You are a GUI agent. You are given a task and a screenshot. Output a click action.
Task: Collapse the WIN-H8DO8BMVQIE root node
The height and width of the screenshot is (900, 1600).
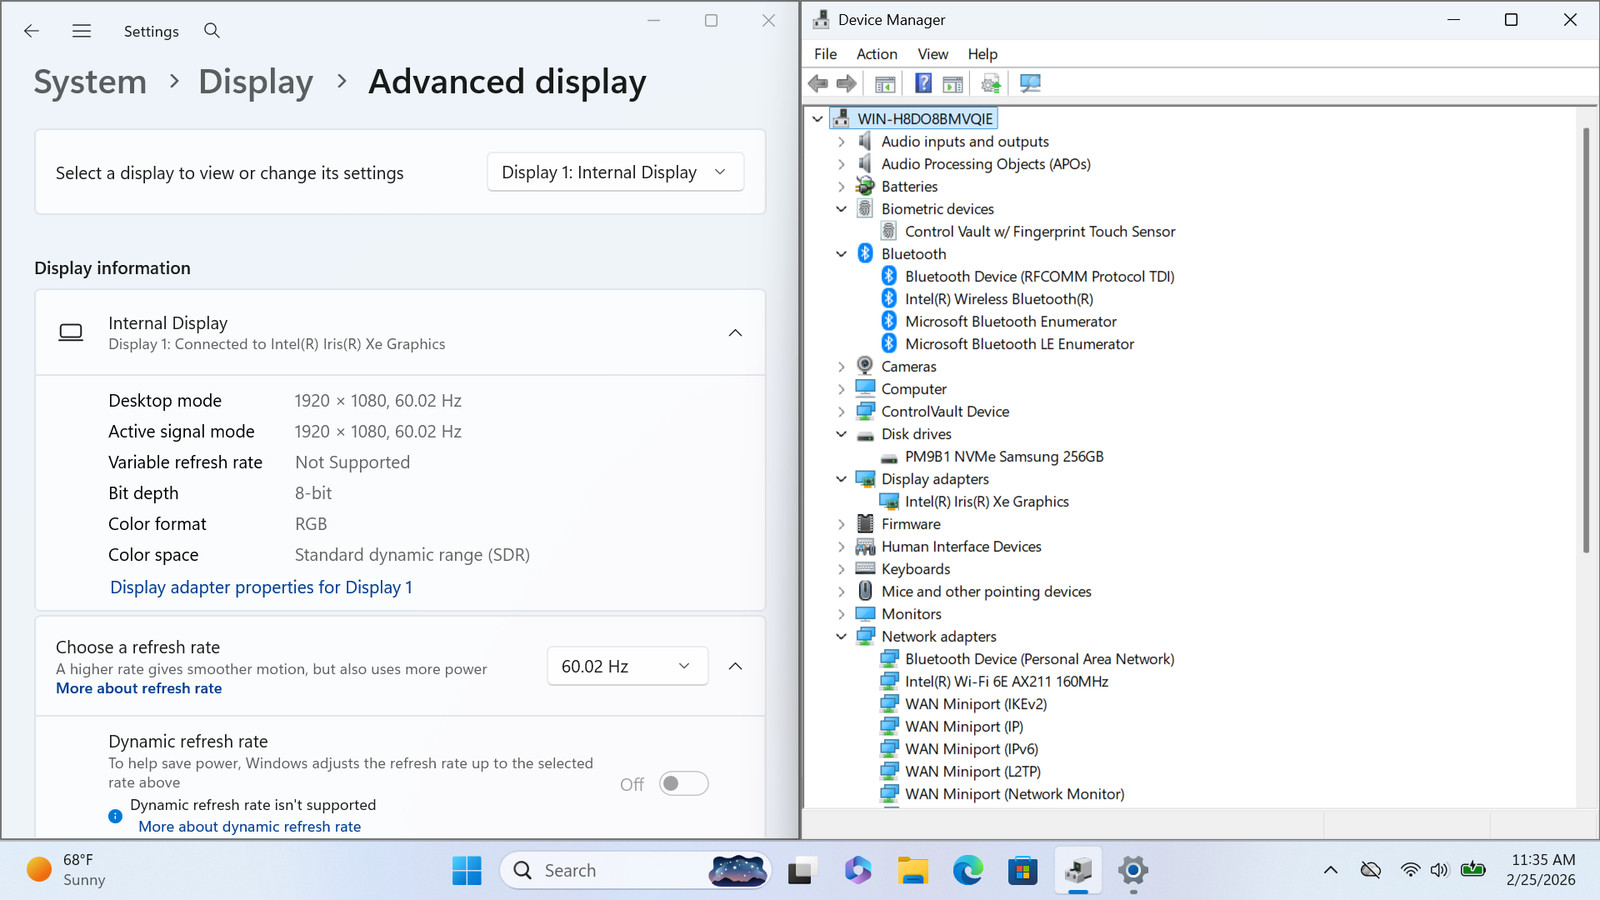coord(818,119)
